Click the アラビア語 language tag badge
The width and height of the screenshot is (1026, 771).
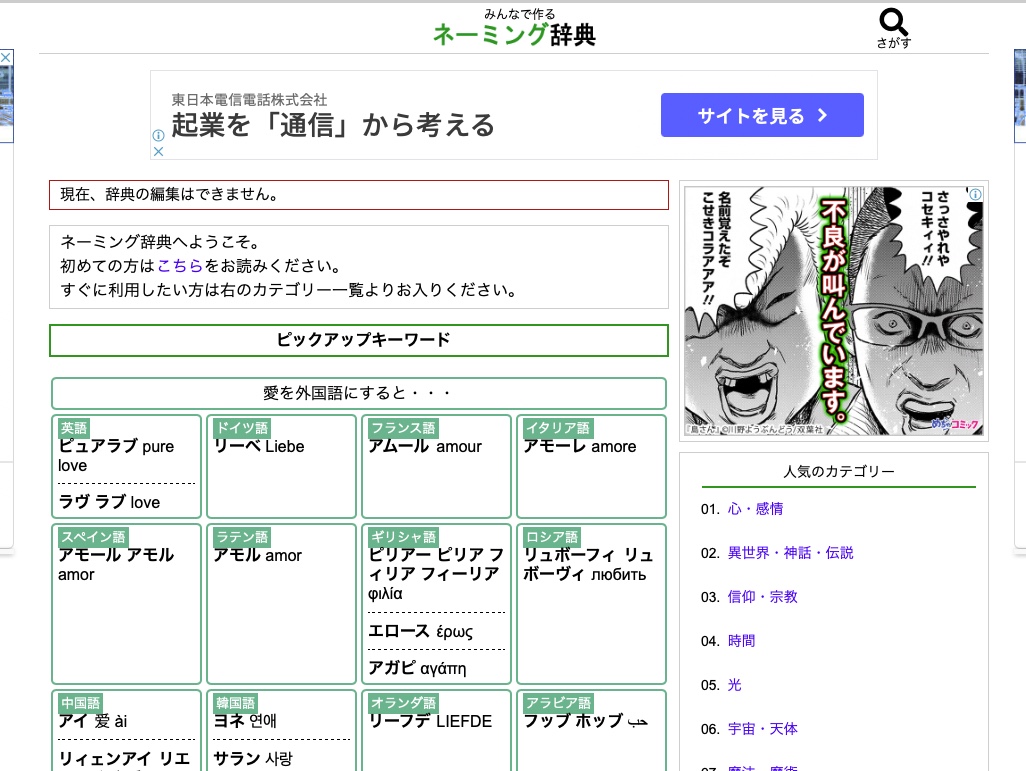(558, 701)
